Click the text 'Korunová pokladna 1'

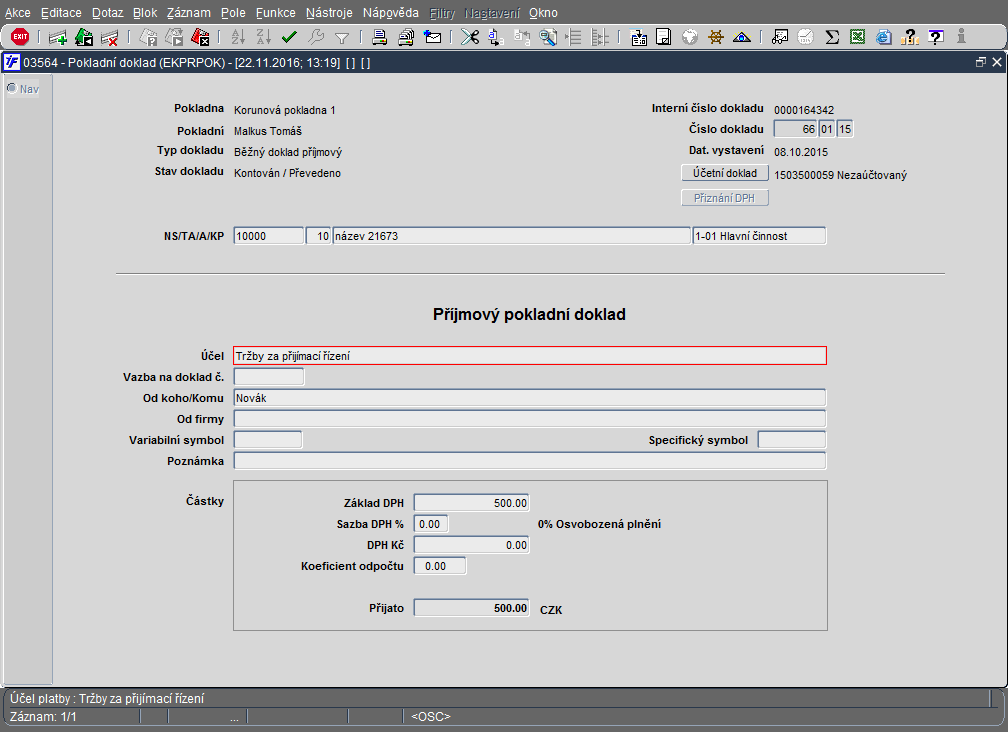pos(285,110)
